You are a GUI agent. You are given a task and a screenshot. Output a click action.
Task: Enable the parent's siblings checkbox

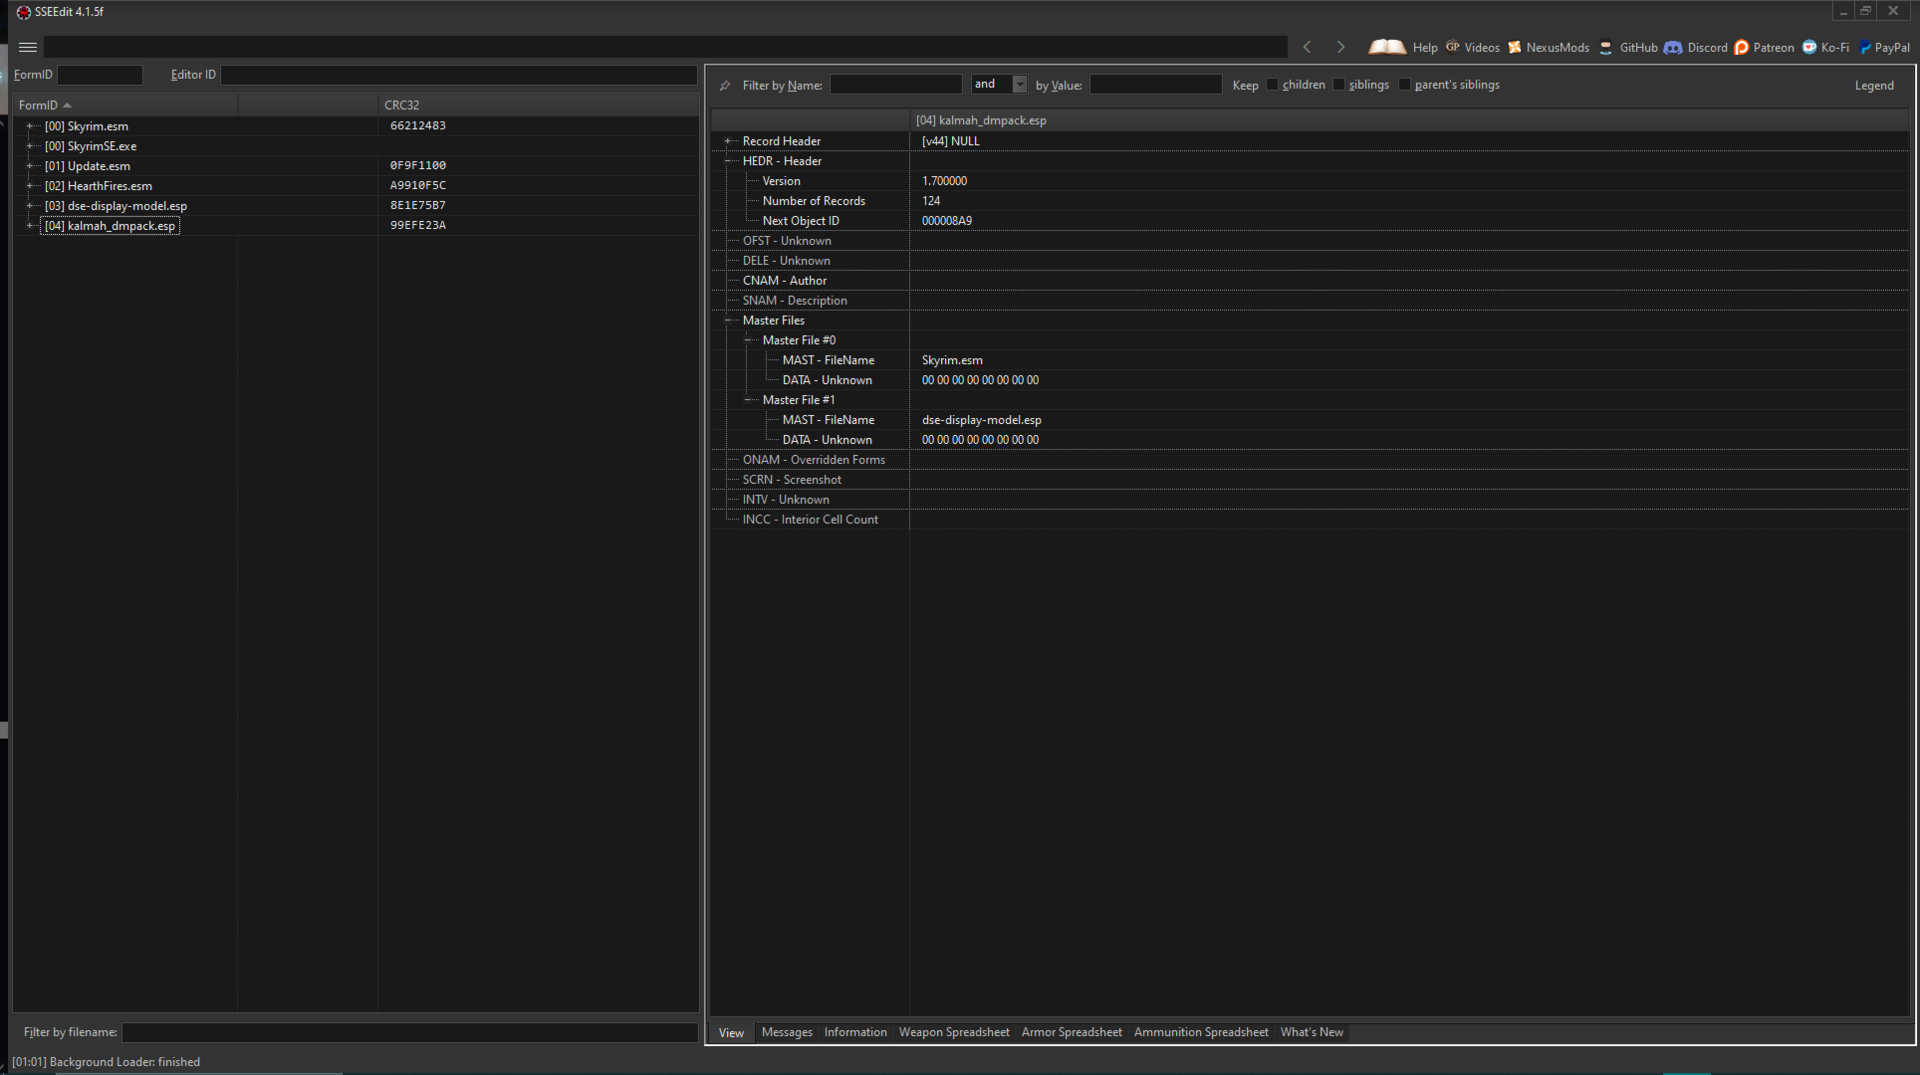click(1405, 85)
